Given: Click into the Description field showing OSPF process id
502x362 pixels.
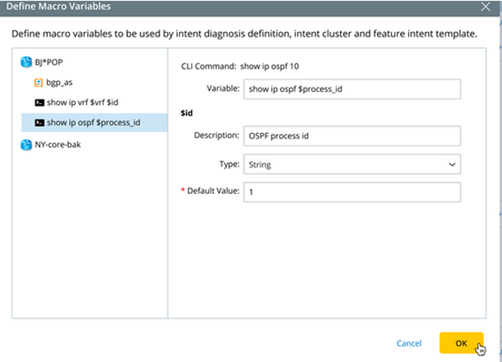Looking at the screenshot, I should 352,136.
